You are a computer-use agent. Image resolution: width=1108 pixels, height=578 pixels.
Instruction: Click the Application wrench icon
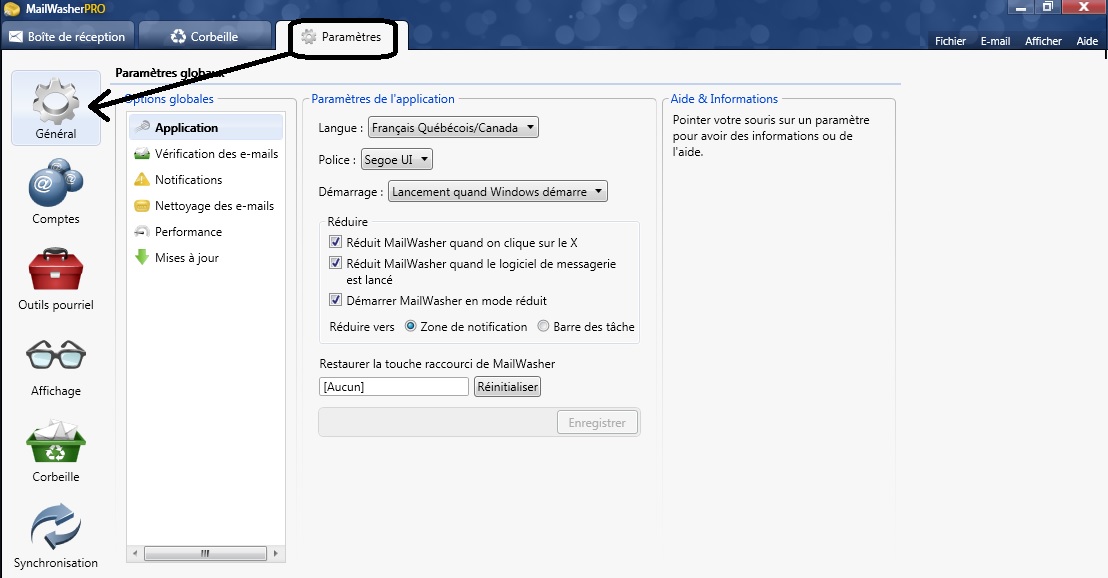(142, 127)
